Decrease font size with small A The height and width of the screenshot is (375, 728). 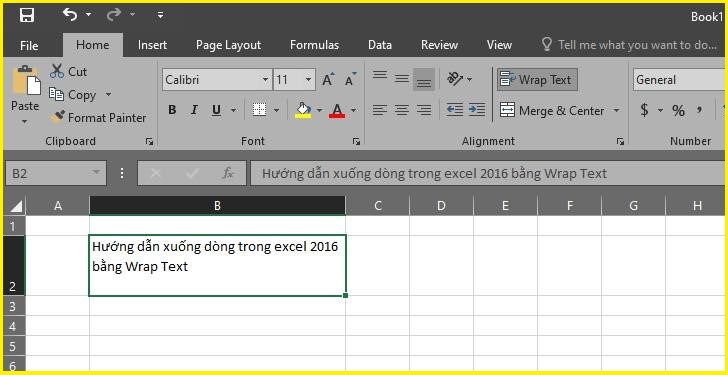click(x=351, y=80)
